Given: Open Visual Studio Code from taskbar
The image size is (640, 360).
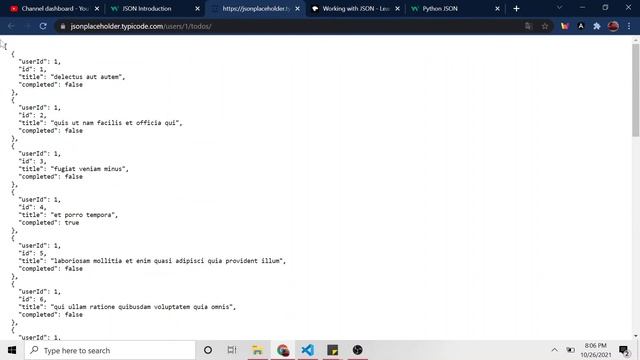Looking at the screenshot, I should [x=307, y=350].
